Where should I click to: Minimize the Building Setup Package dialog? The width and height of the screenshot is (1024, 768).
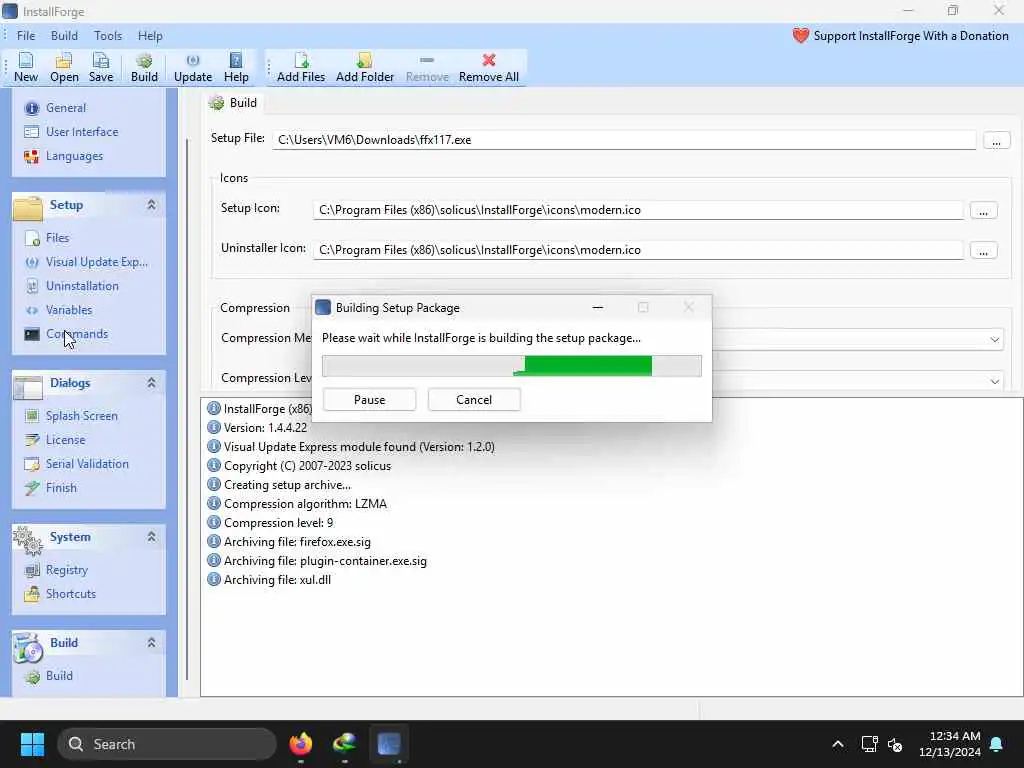pyautogui.click(x=598, y=308)
